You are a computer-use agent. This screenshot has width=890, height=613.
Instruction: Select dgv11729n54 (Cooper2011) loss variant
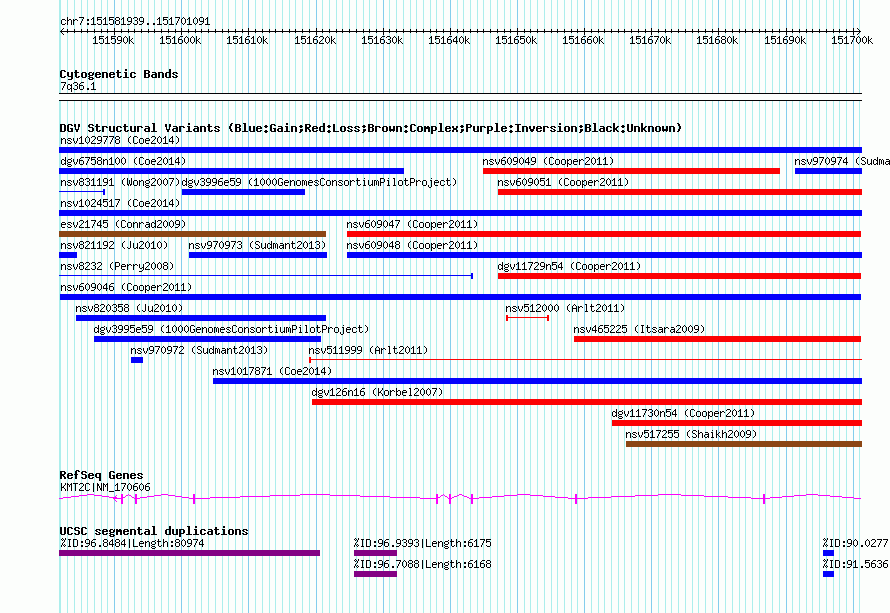[x=679, y=276]
